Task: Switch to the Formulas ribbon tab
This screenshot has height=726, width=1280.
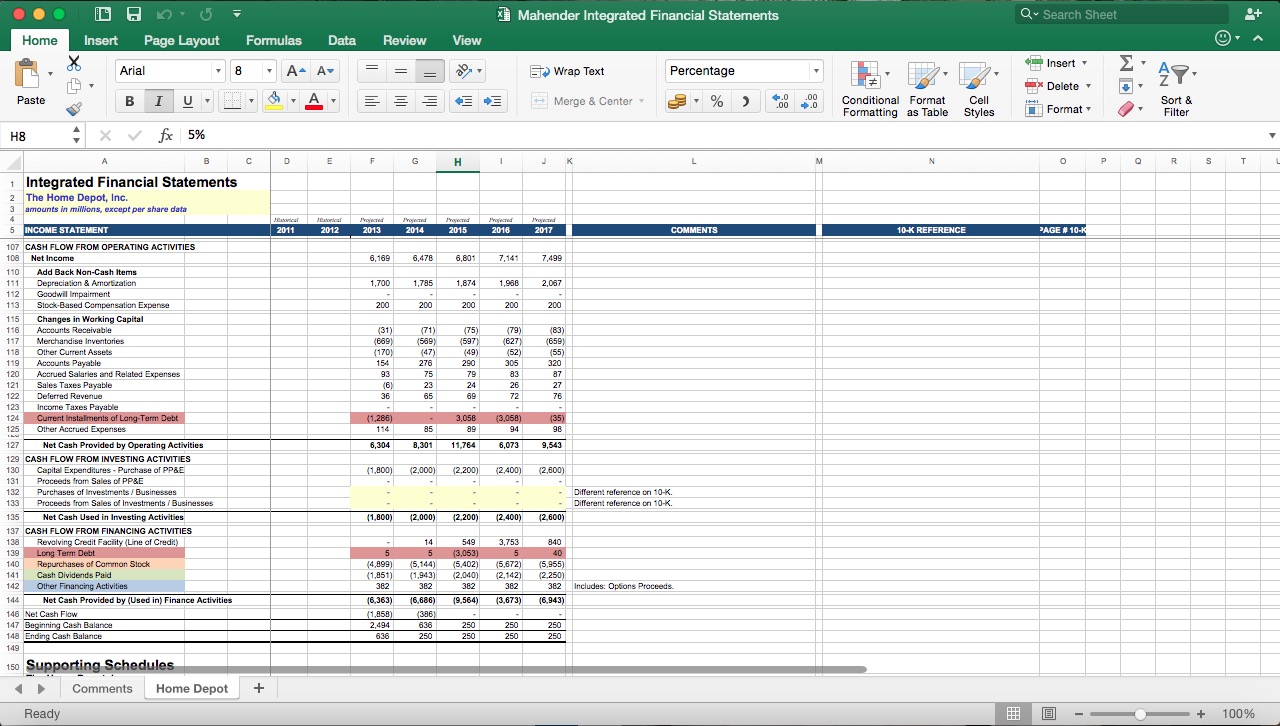Action: pyautogui.click(x=273, y=41)
